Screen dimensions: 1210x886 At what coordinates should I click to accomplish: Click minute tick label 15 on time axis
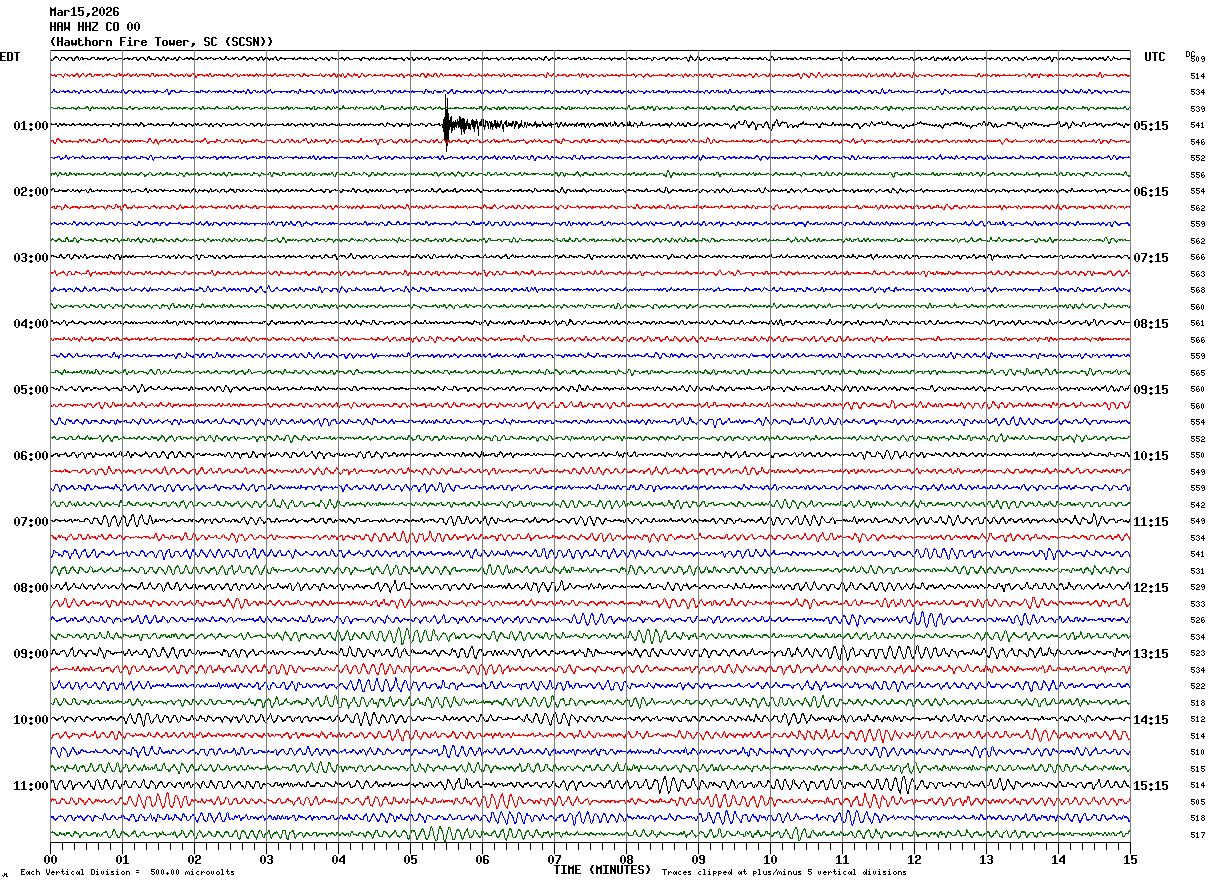click(x=1130, y=859)
